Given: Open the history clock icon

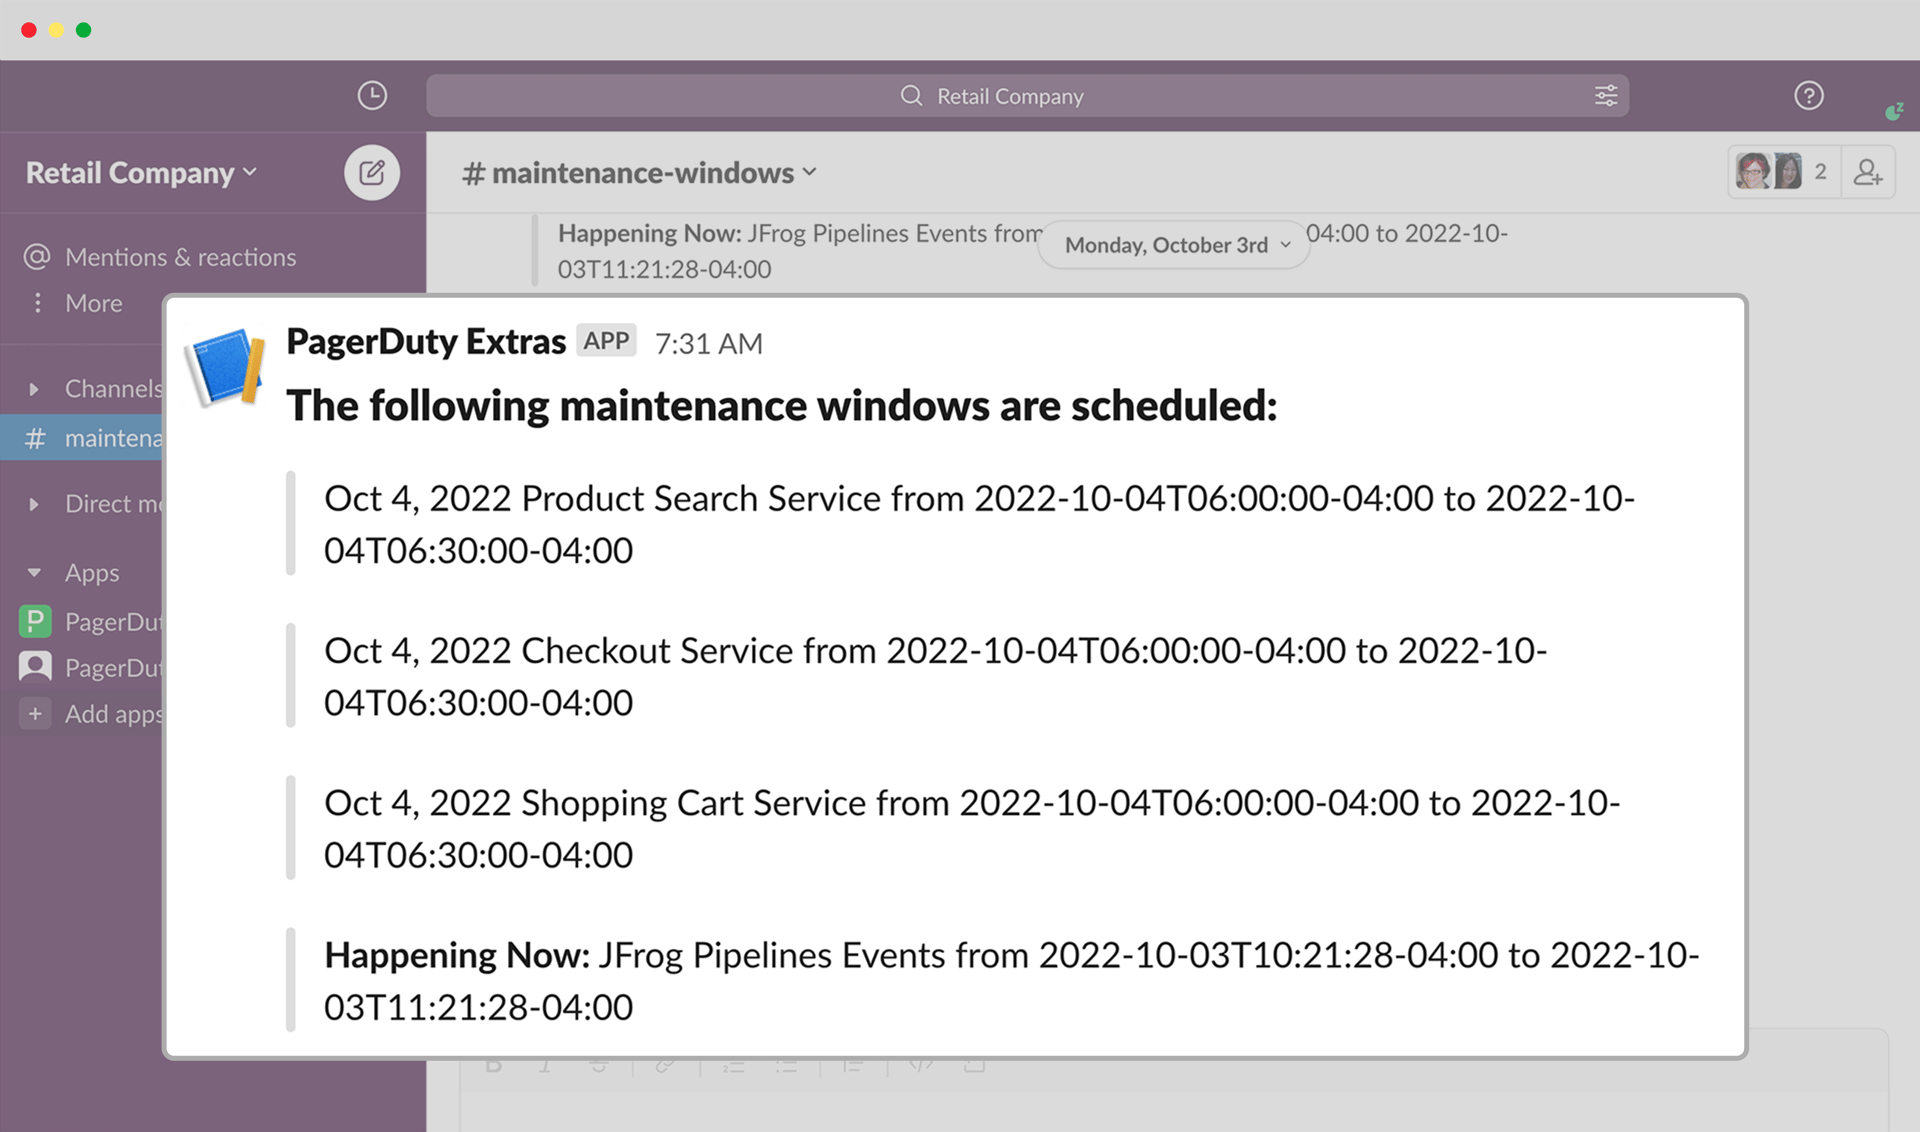Looking at the screenshot, I should pyautogui.click(x=372, y=96).
